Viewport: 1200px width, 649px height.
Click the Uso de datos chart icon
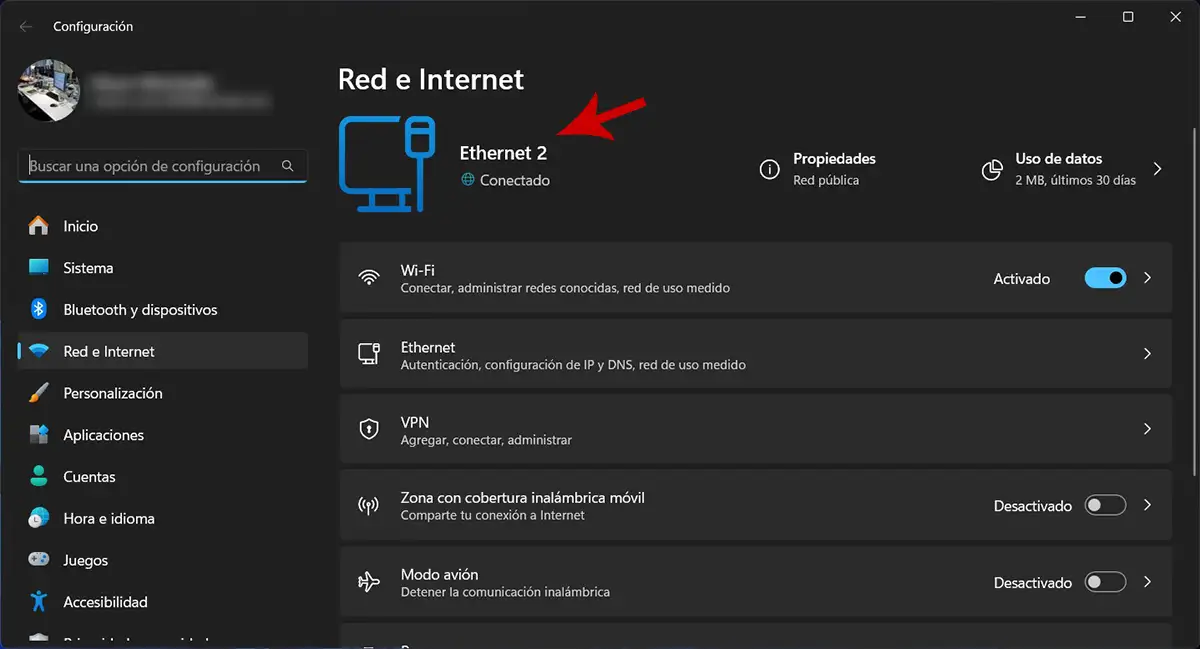coord(992,169)
